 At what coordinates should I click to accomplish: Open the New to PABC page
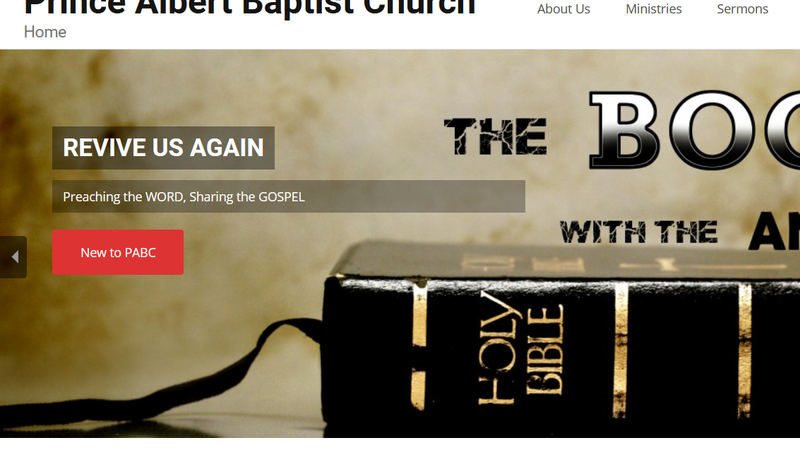tap(118, 253)
